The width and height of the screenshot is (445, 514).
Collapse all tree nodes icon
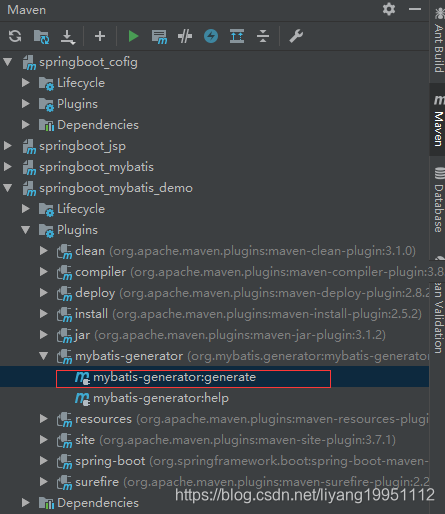coord(263,36)
